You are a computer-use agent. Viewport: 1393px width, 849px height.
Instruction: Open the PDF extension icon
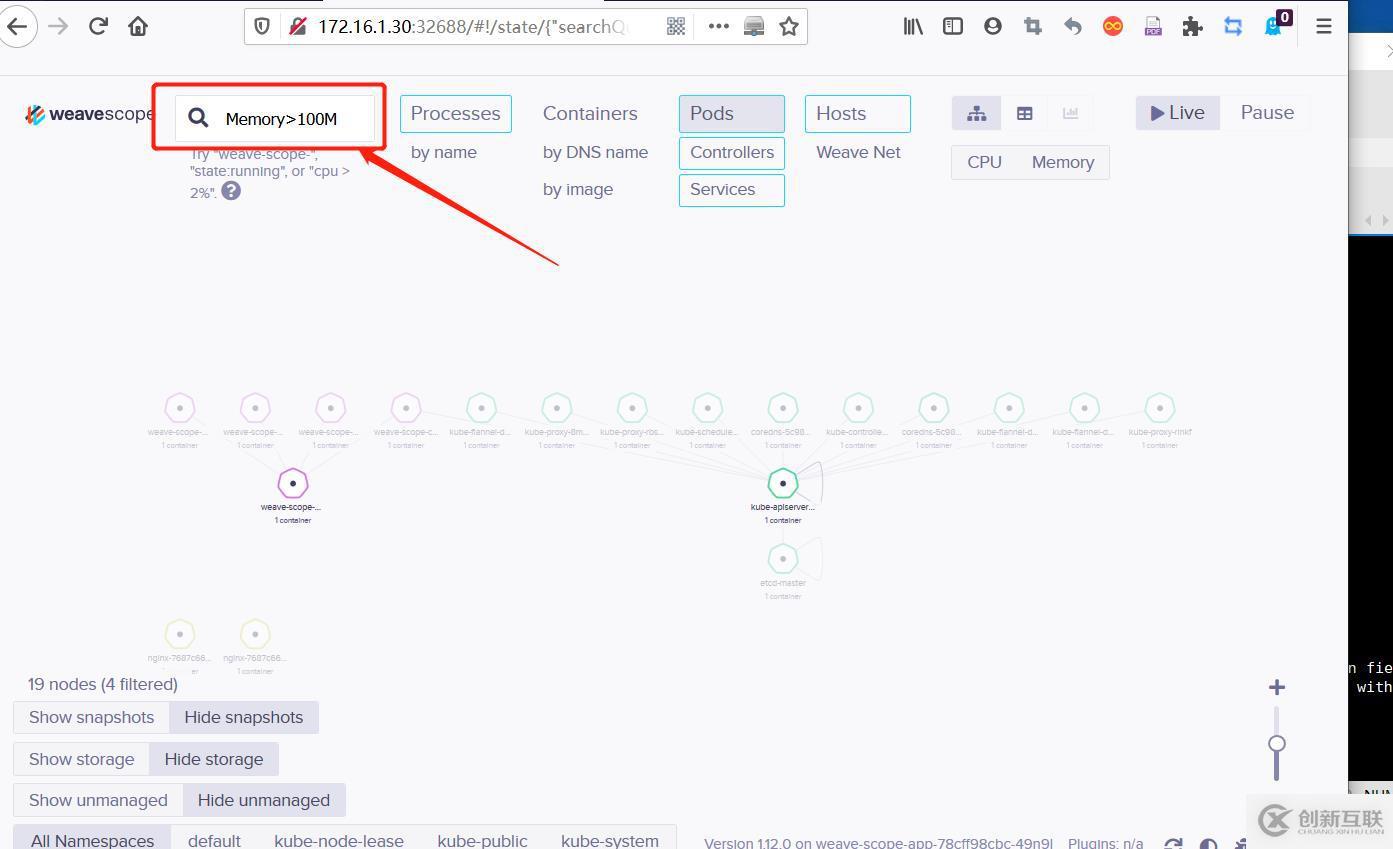(1153, 27)
